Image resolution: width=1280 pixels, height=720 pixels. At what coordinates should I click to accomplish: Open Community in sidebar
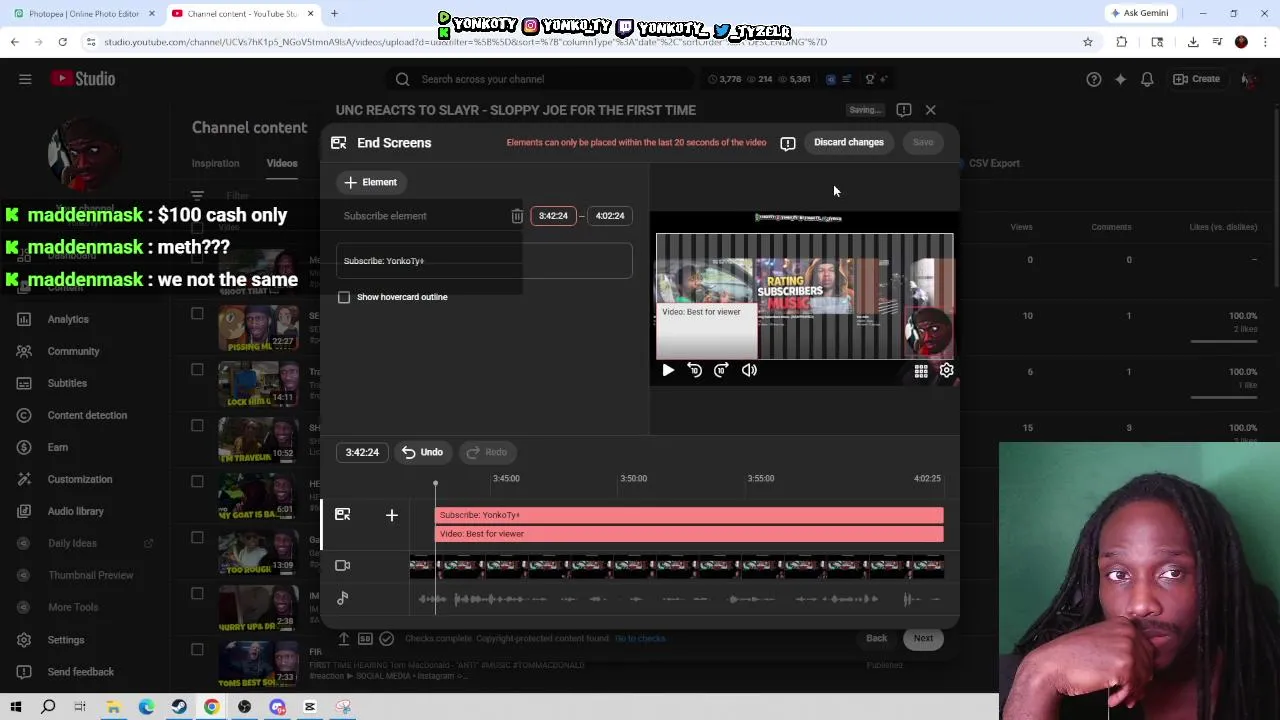point(73,351)
